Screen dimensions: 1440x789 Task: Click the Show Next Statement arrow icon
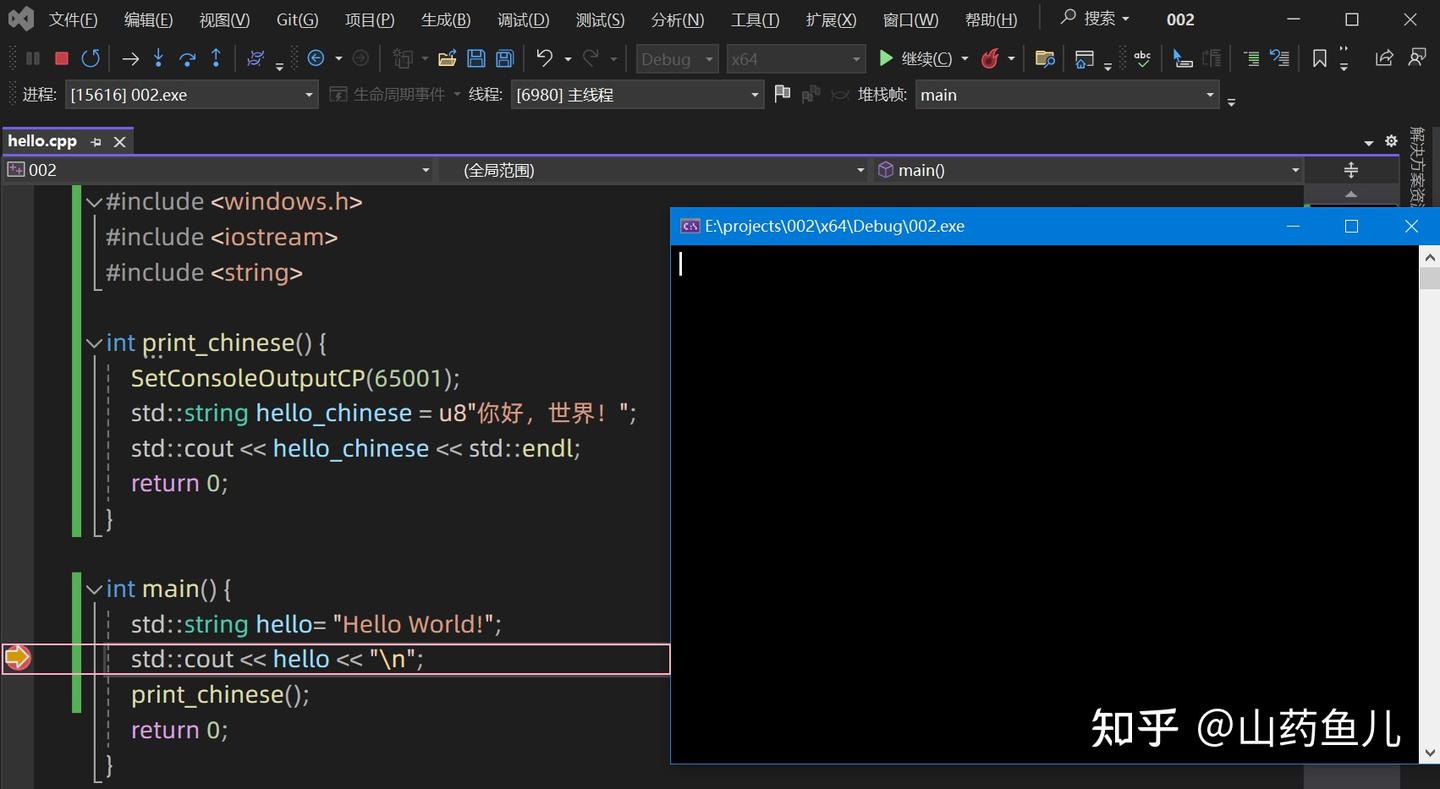tap(130, 59)
